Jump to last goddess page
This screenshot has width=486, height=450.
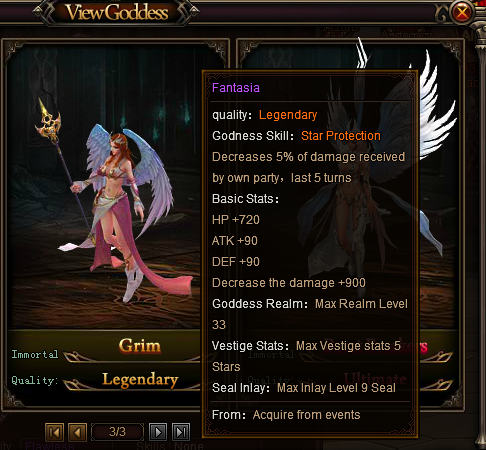[181, 432]
